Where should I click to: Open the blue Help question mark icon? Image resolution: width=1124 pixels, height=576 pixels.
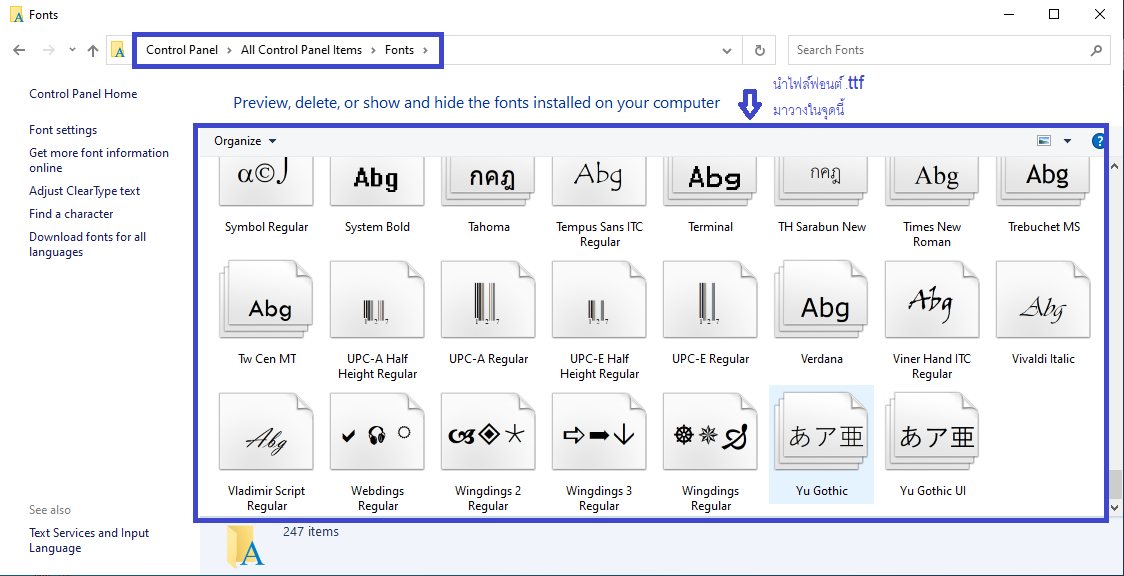(x=1097, y=141)
